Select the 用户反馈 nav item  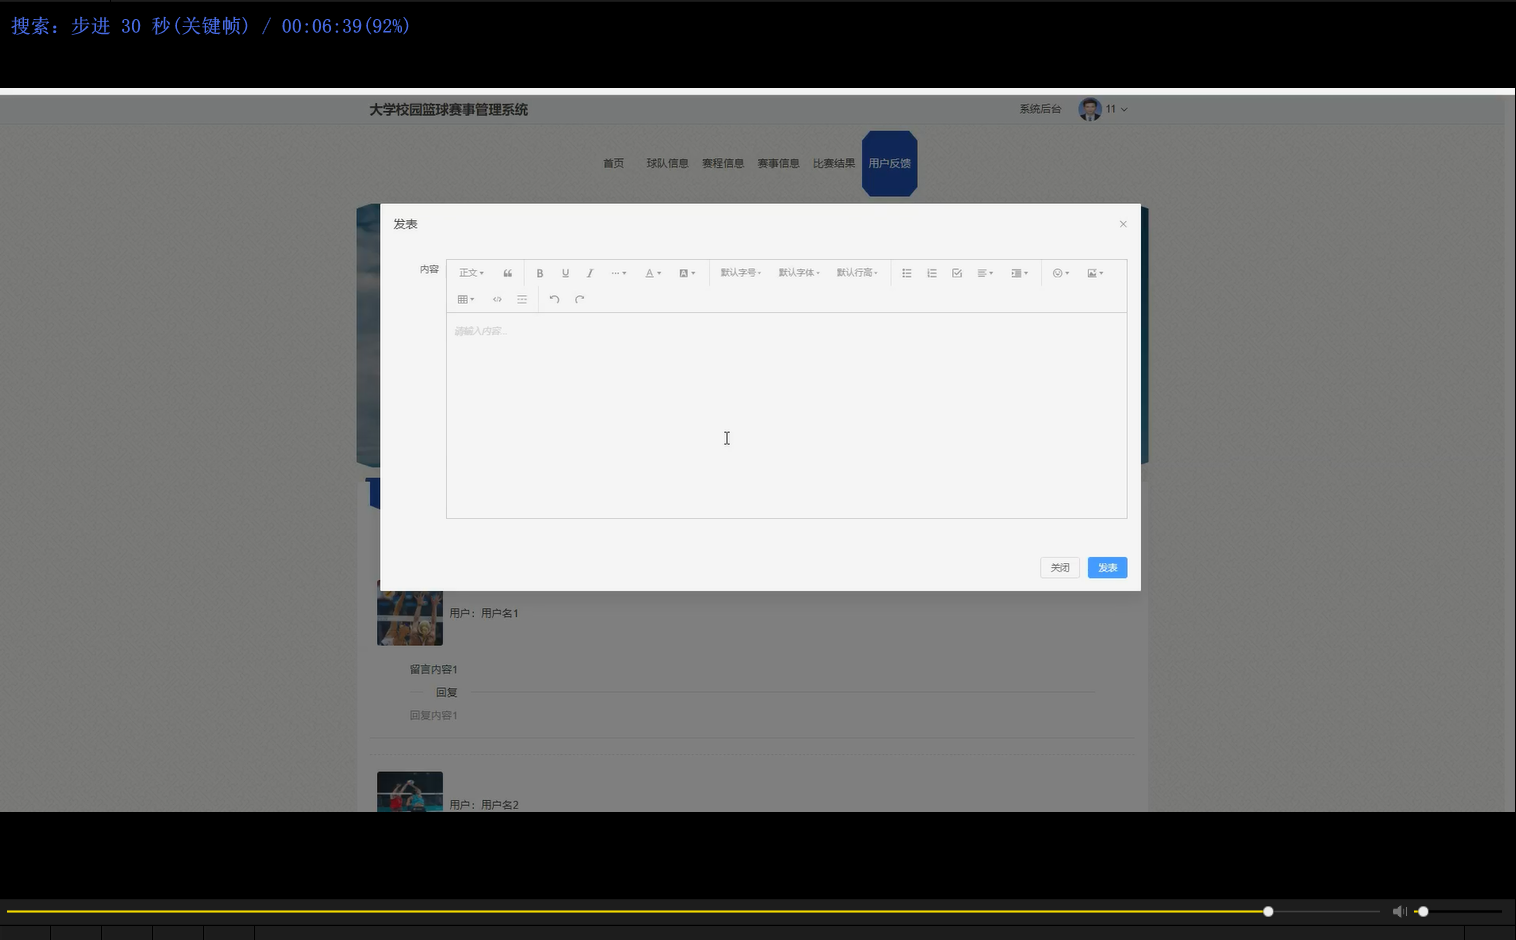[x=890, y=163]
